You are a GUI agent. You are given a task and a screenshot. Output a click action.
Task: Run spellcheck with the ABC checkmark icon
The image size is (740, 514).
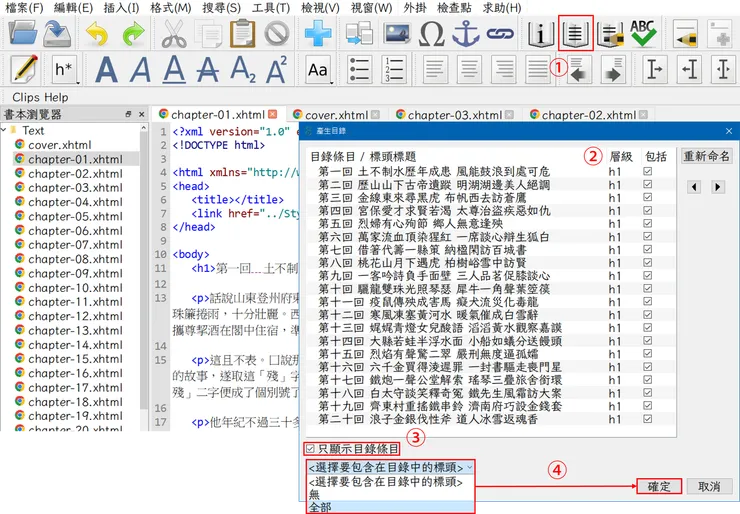[643, 33]
